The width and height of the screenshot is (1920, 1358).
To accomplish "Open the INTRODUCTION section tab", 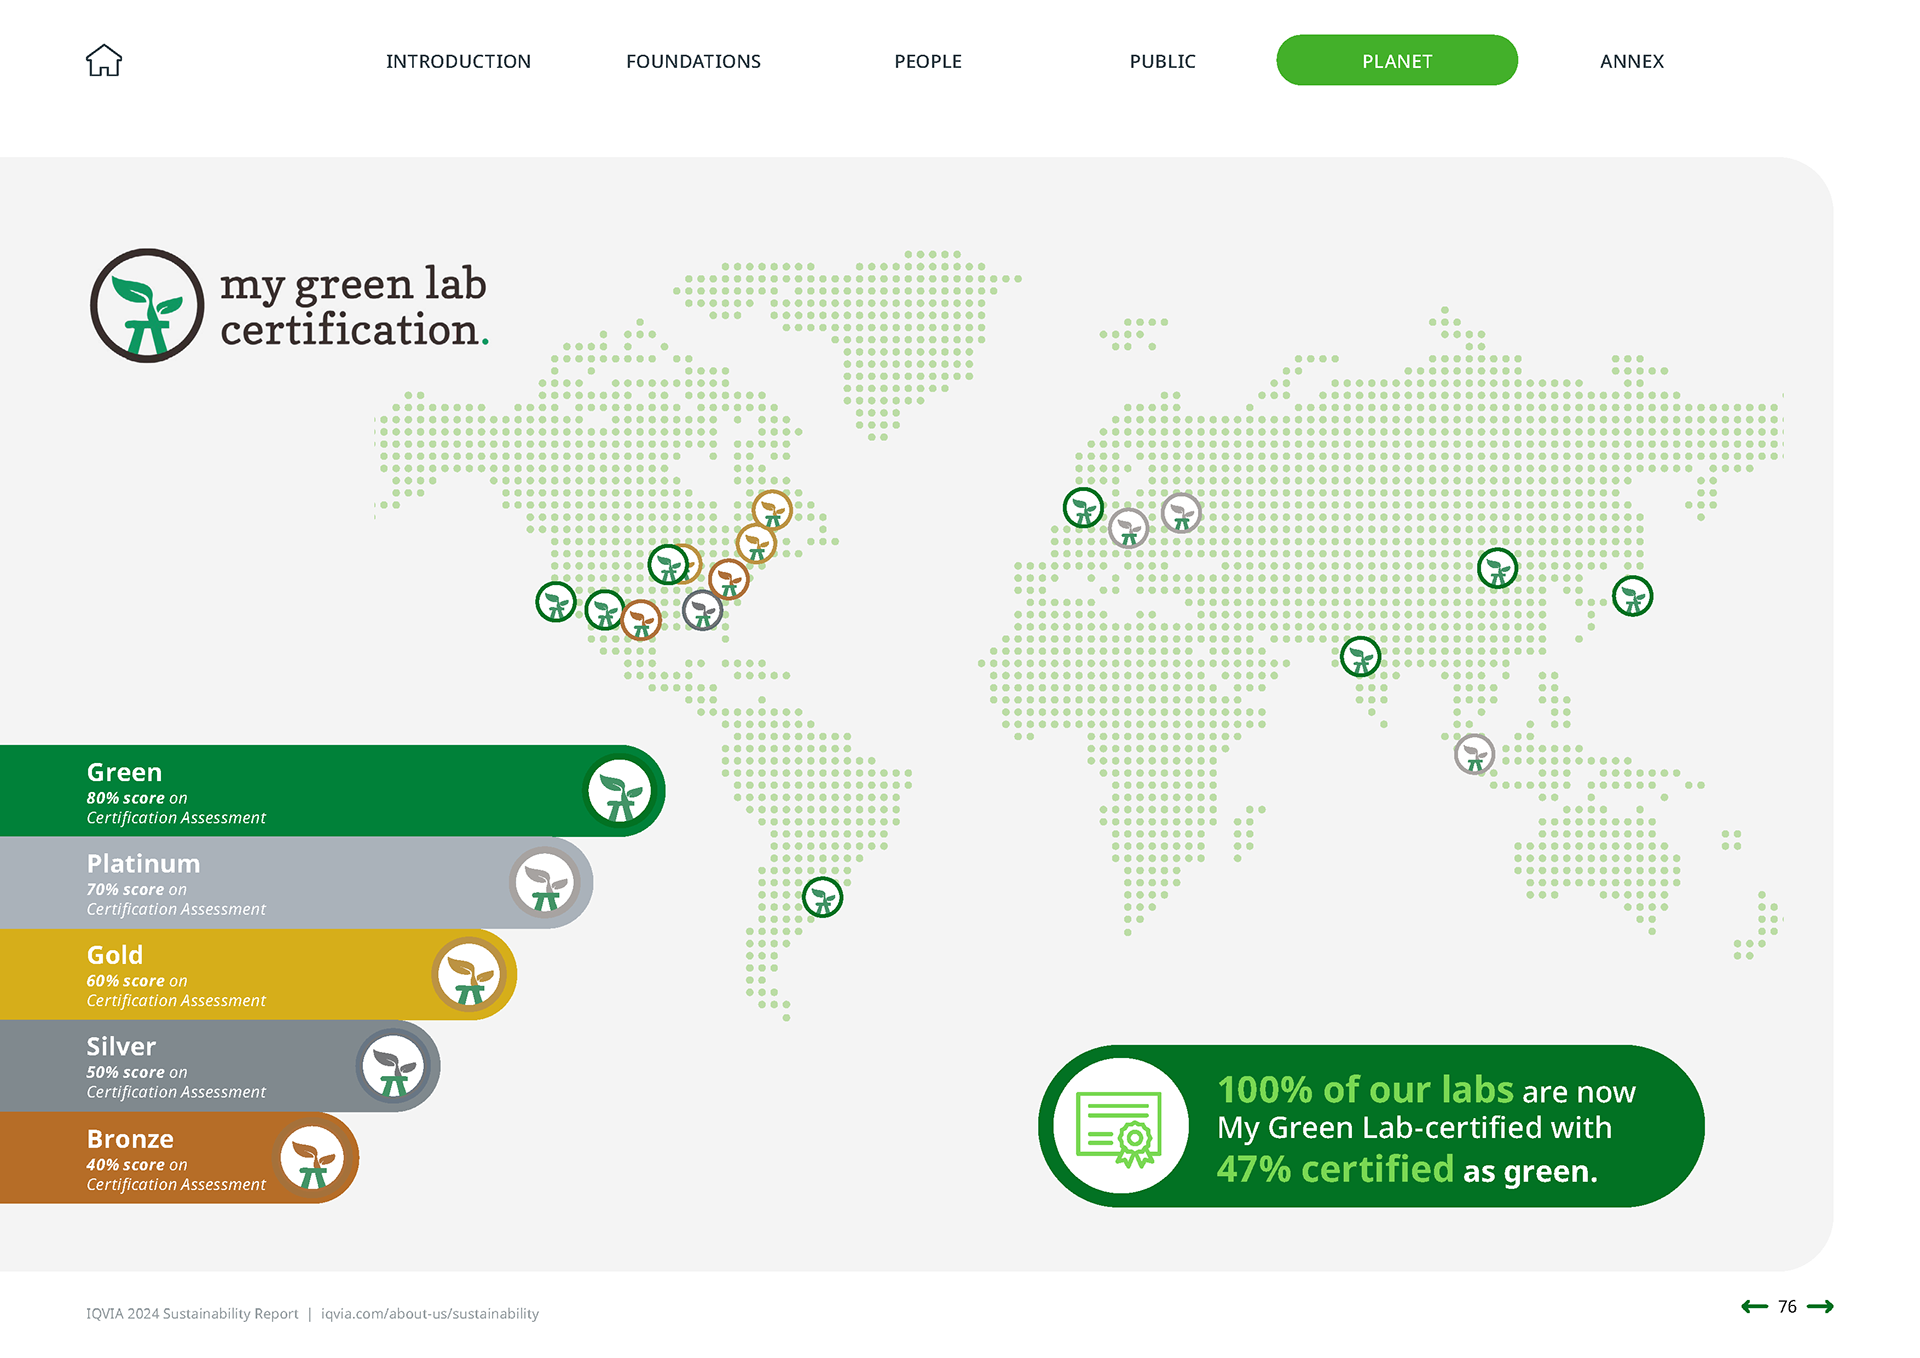I will (458, 61).
